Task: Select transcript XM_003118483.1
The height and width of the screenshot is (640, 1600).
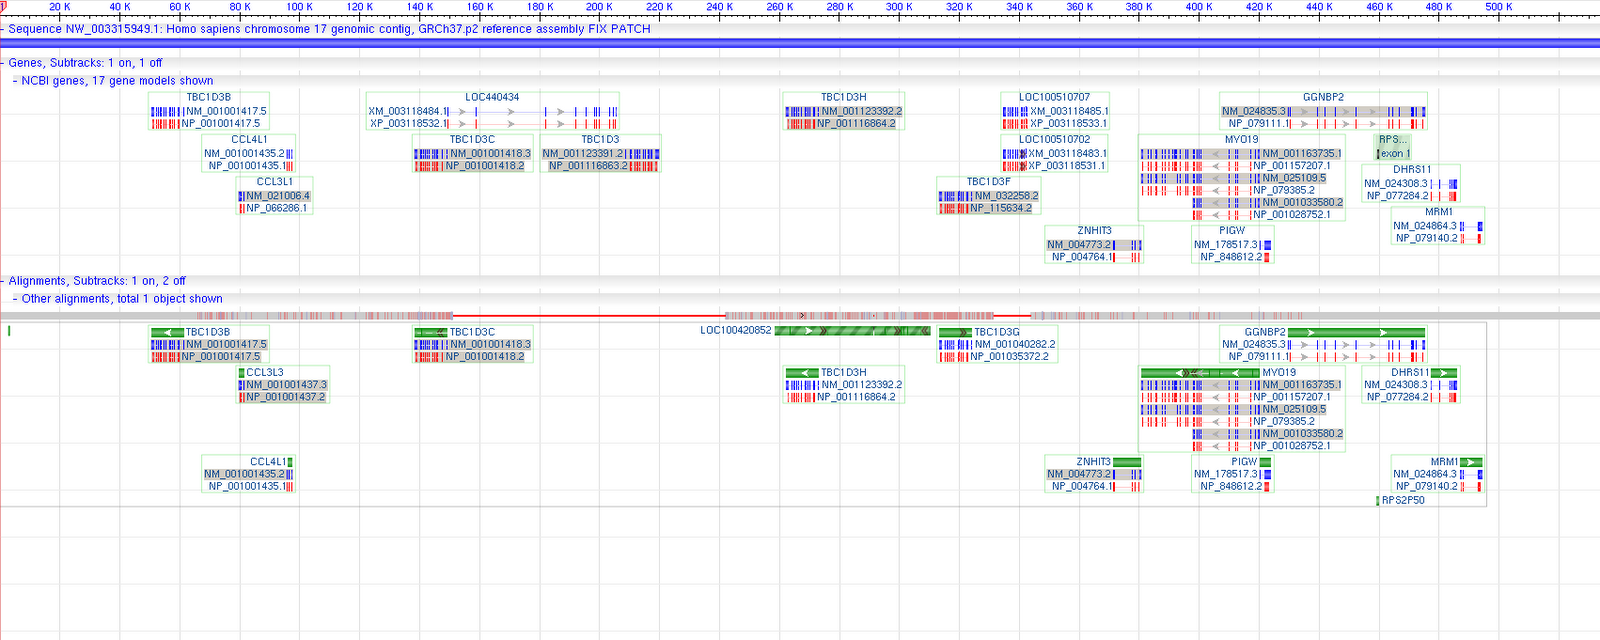Action: click(1068, 154)
